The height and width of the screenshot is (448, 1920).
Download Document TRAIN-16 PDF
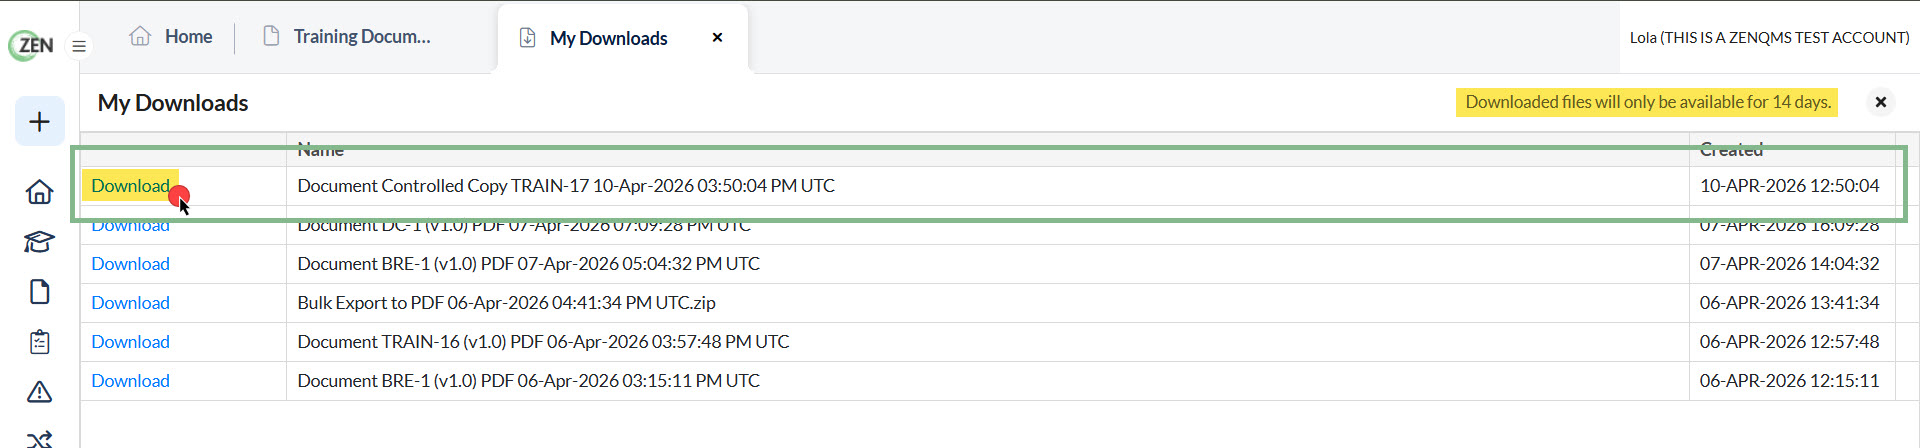pos(131,342)
